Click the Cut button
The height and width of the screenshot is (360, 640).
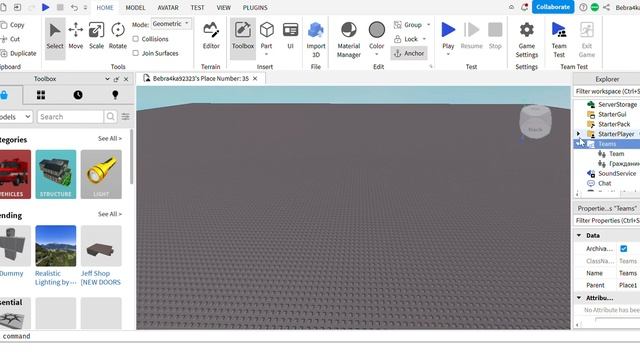click(11, 39)
